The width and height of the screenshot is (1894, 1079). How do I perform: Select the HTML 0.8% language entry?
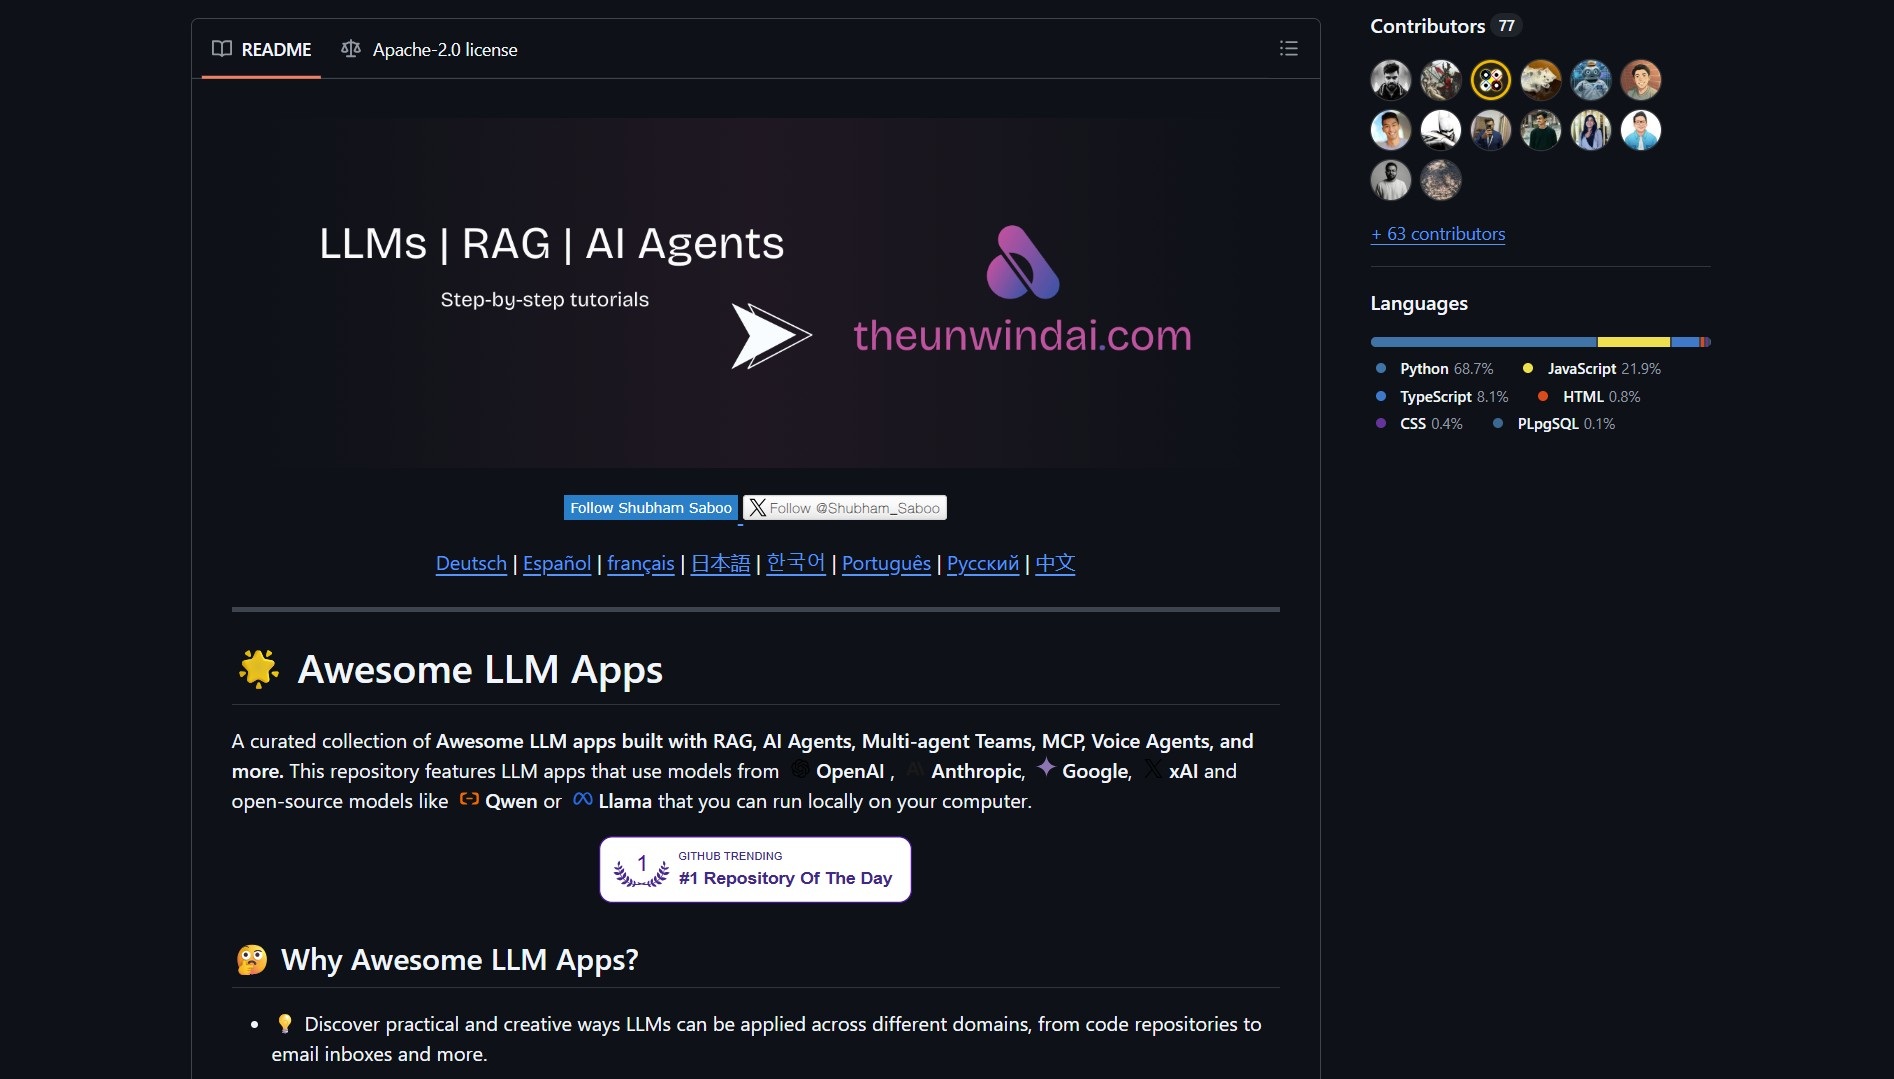point(1589,397)
